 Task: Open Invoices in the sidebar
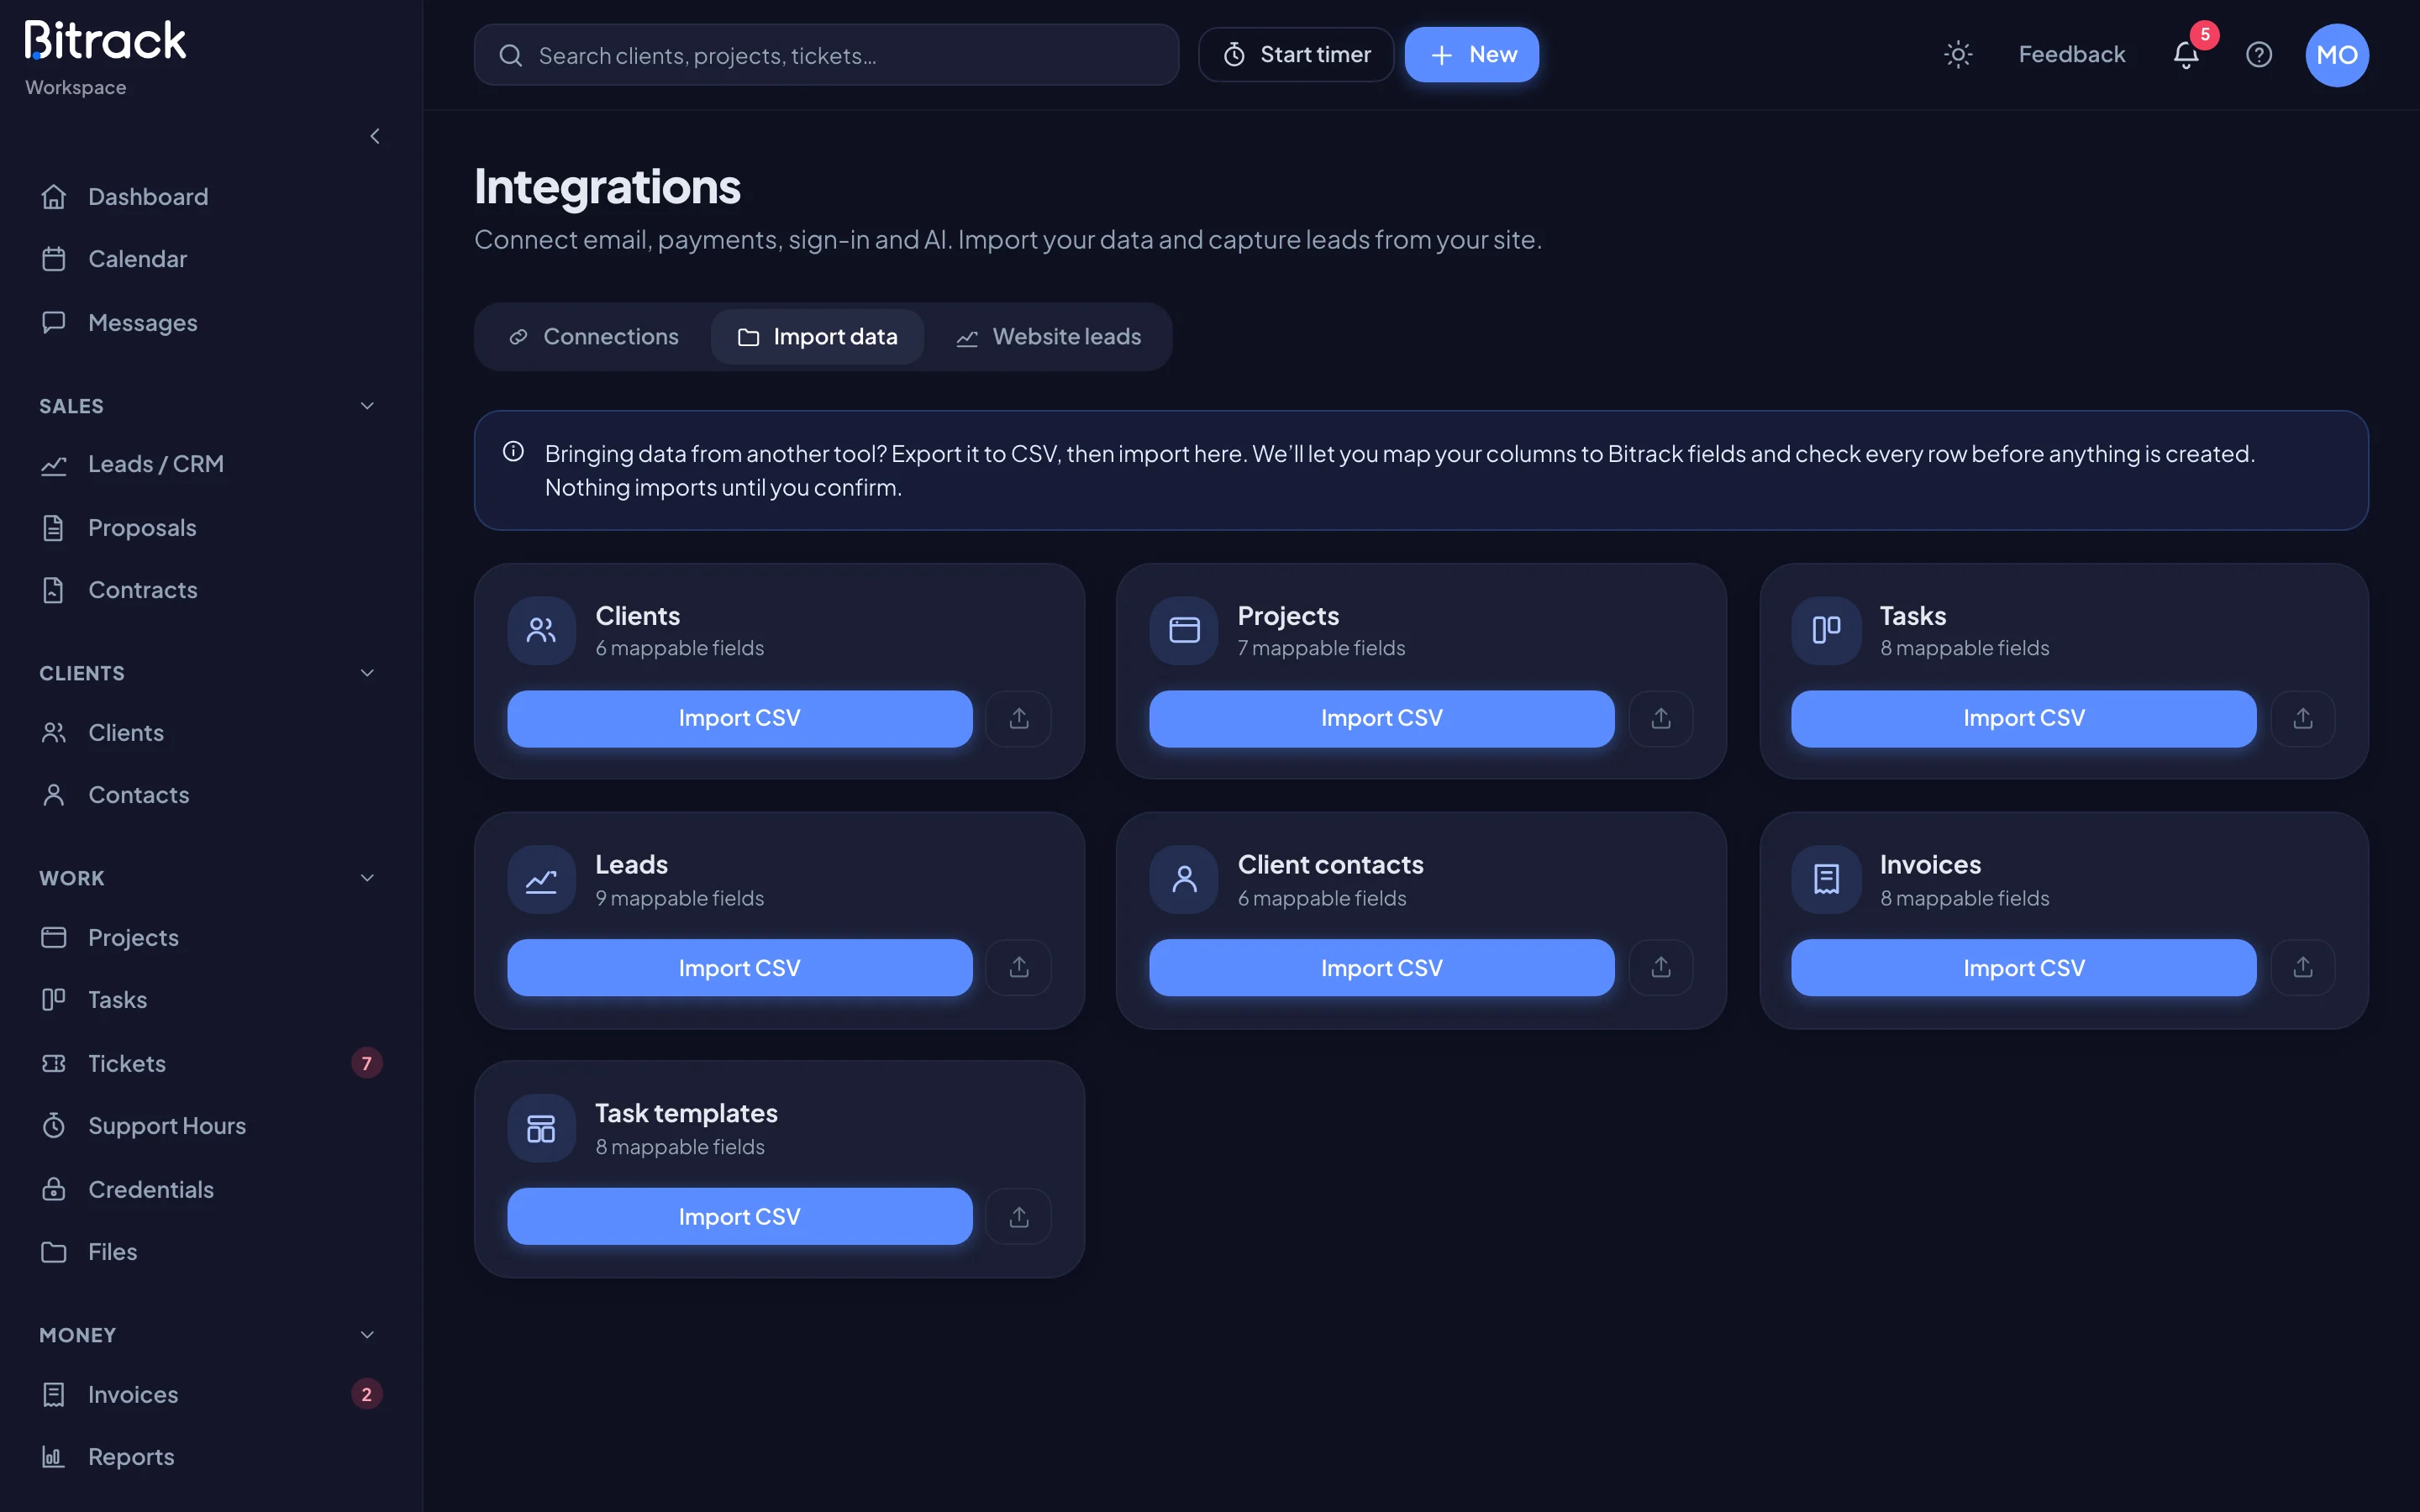tap(210, 1394)
